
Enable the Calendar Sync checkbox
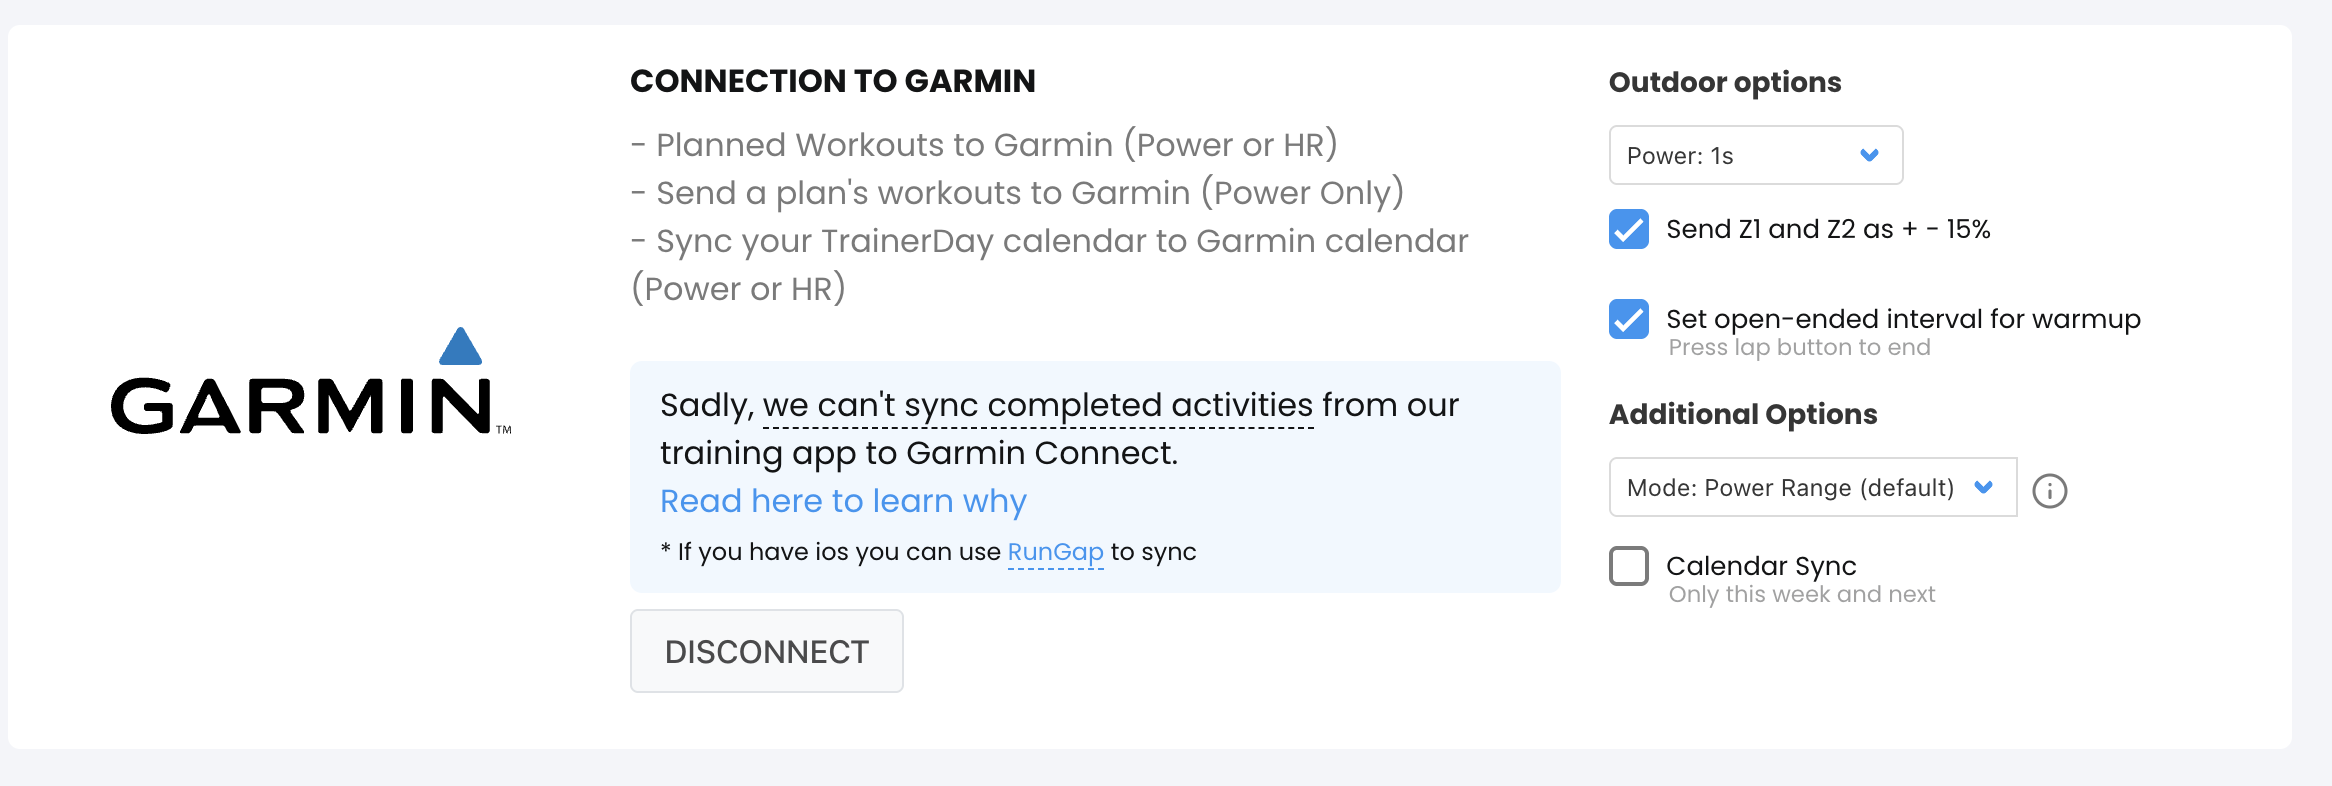point(1629,566)
